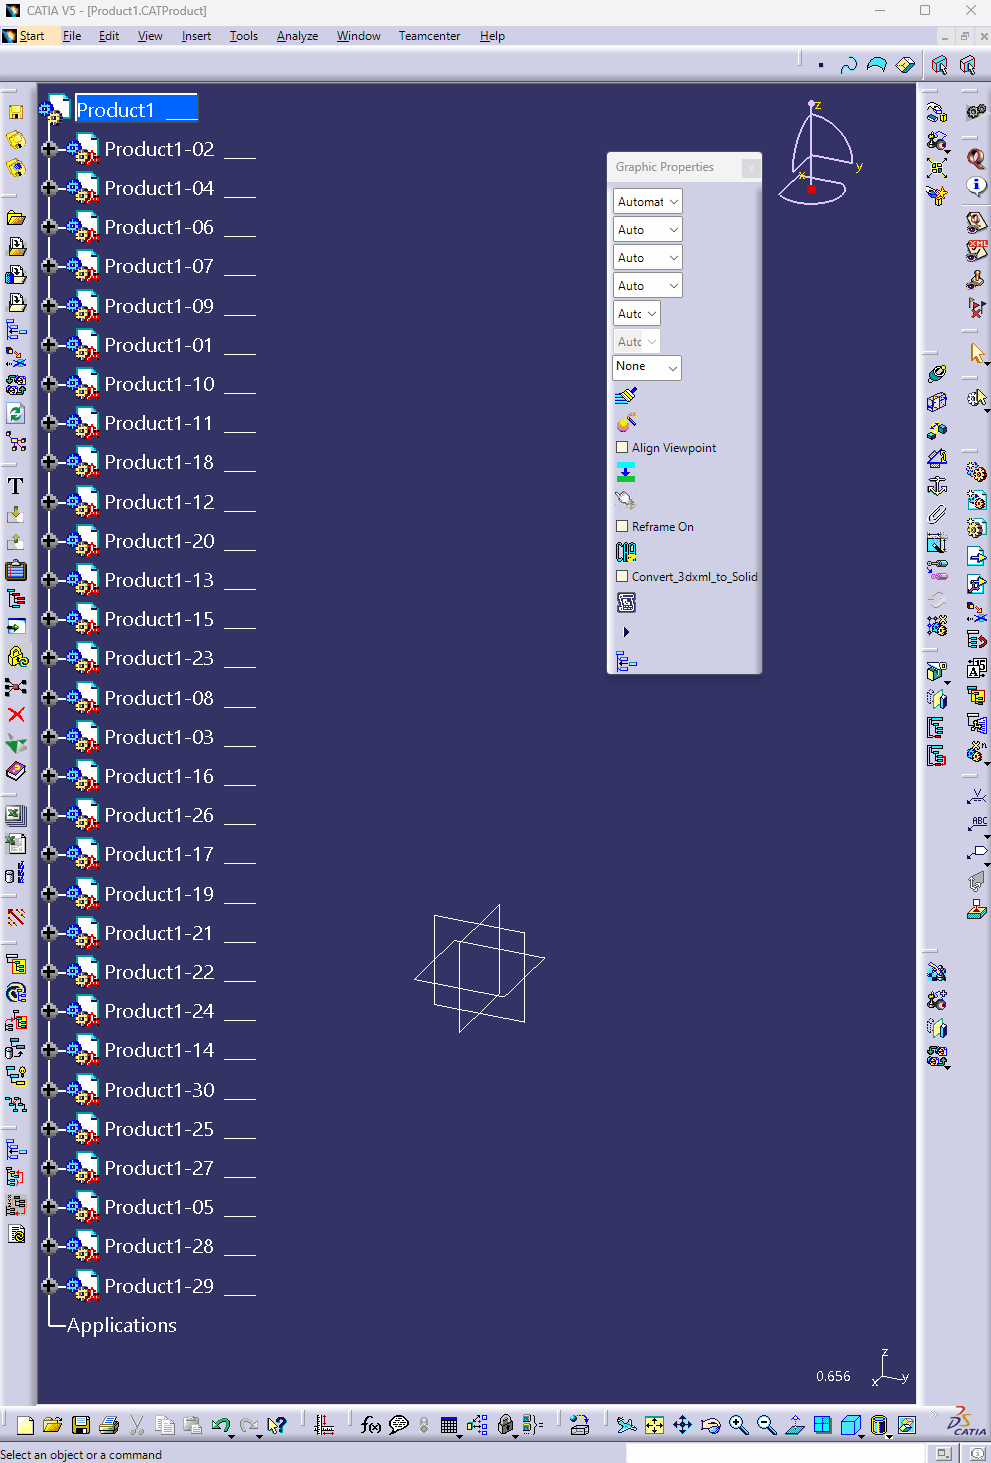Screen dimensions: 991x1463
Task: Click the tree reorder icon in Graphic Properties
Action: (626, 661)
